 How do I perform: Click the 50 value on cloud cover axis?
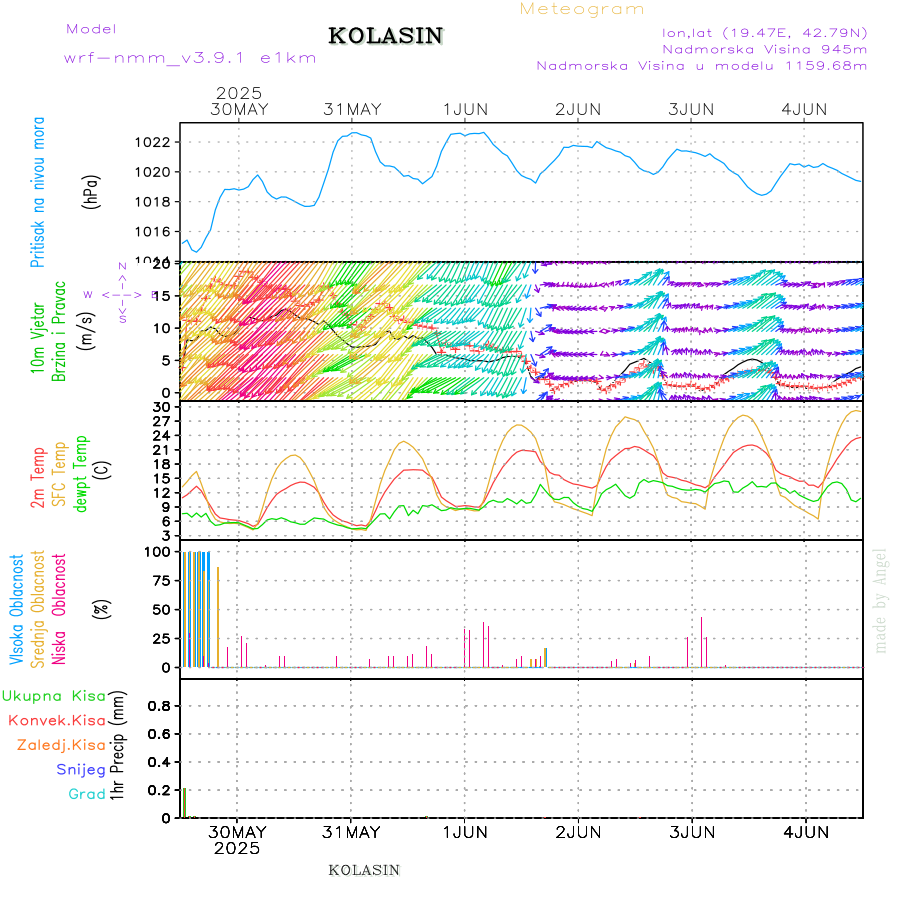pos(161,610)
